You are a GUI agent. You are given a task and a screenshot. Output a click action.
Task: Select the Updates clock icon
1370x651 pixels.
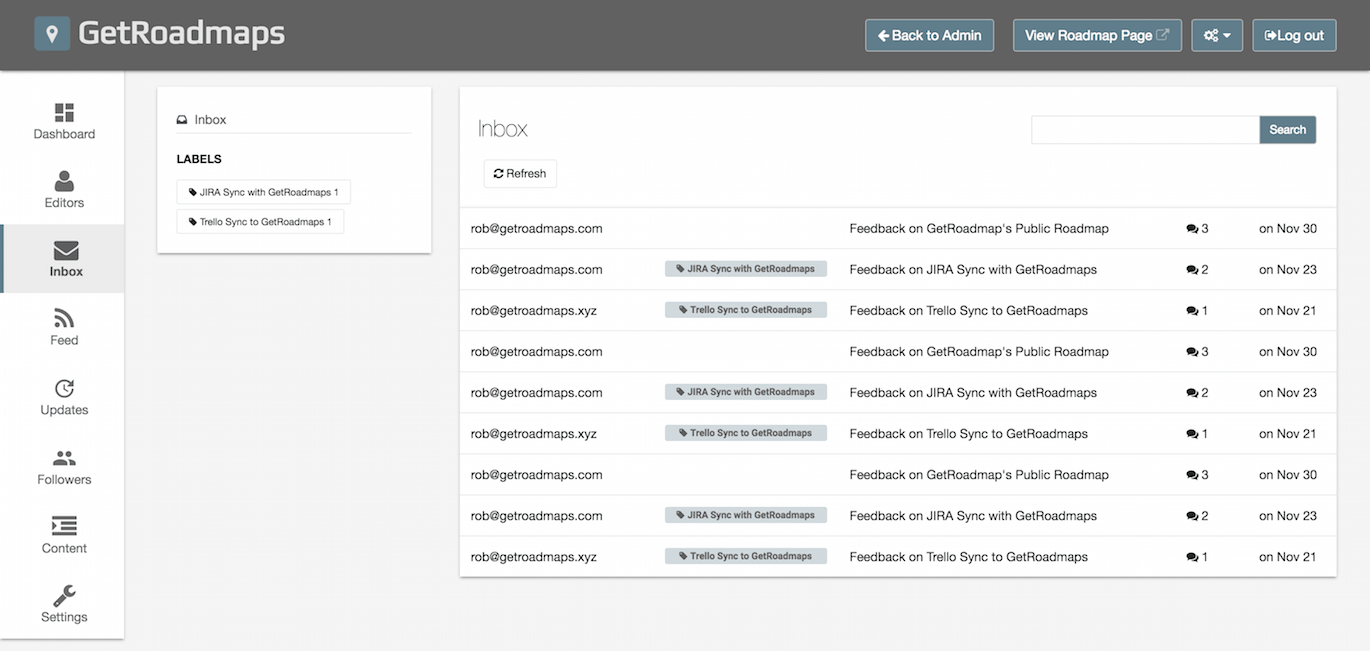tap(64, 388)
